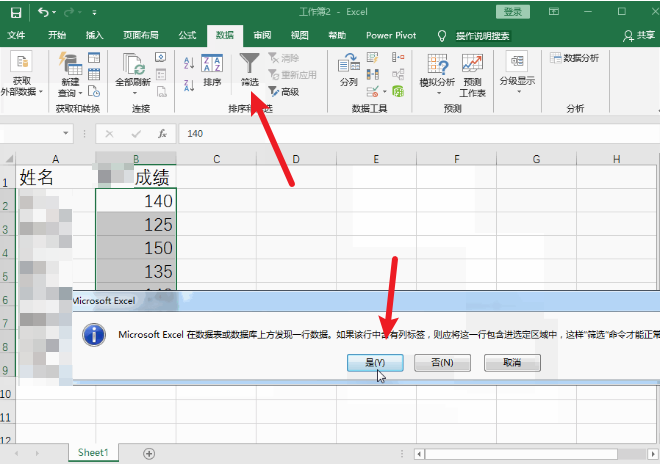The width and height of the screenshot is (661, 465).
Task: Select the Sheet1 worksheet tab
Action: (x=93, y=452)
